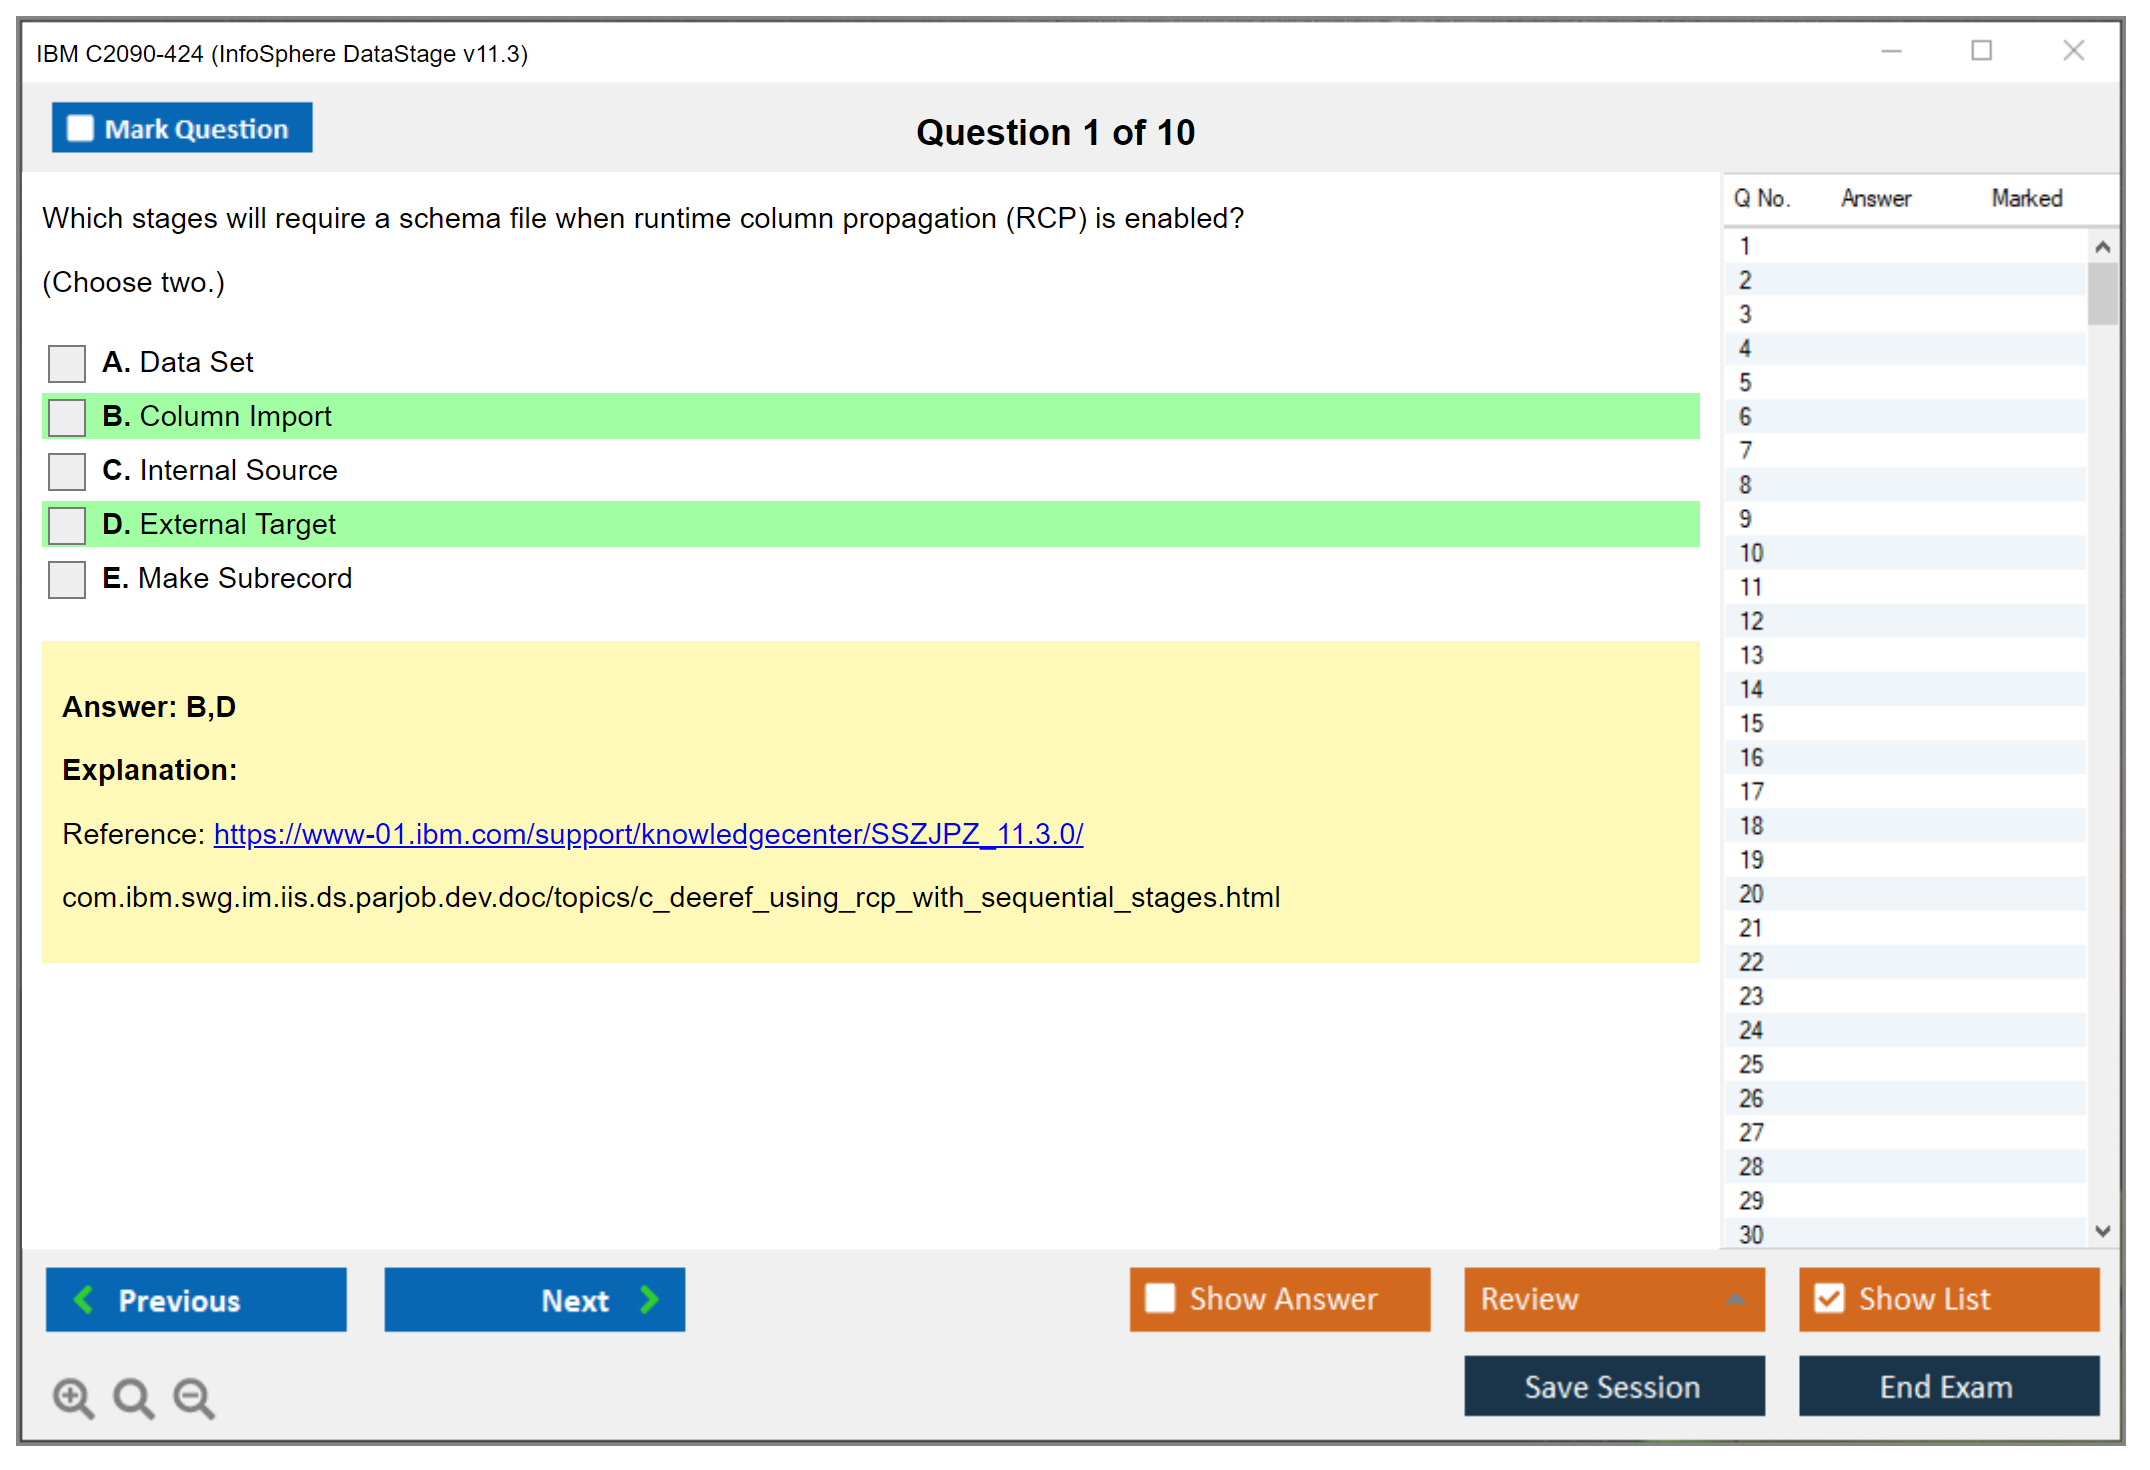Click the End Exam button
Viewport: 2150px width, 1470px height.
point(1947,1386)
